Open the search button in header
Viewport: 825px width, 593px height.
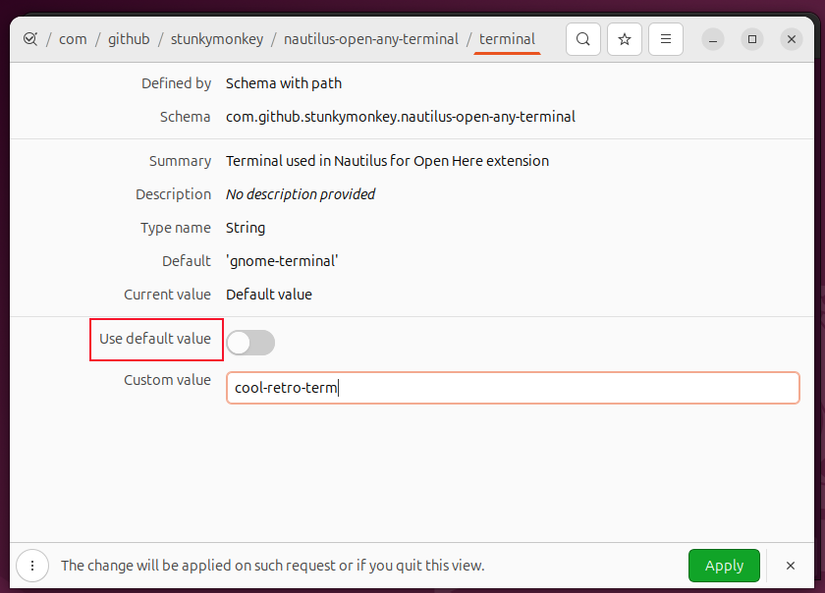pos(583,39)
